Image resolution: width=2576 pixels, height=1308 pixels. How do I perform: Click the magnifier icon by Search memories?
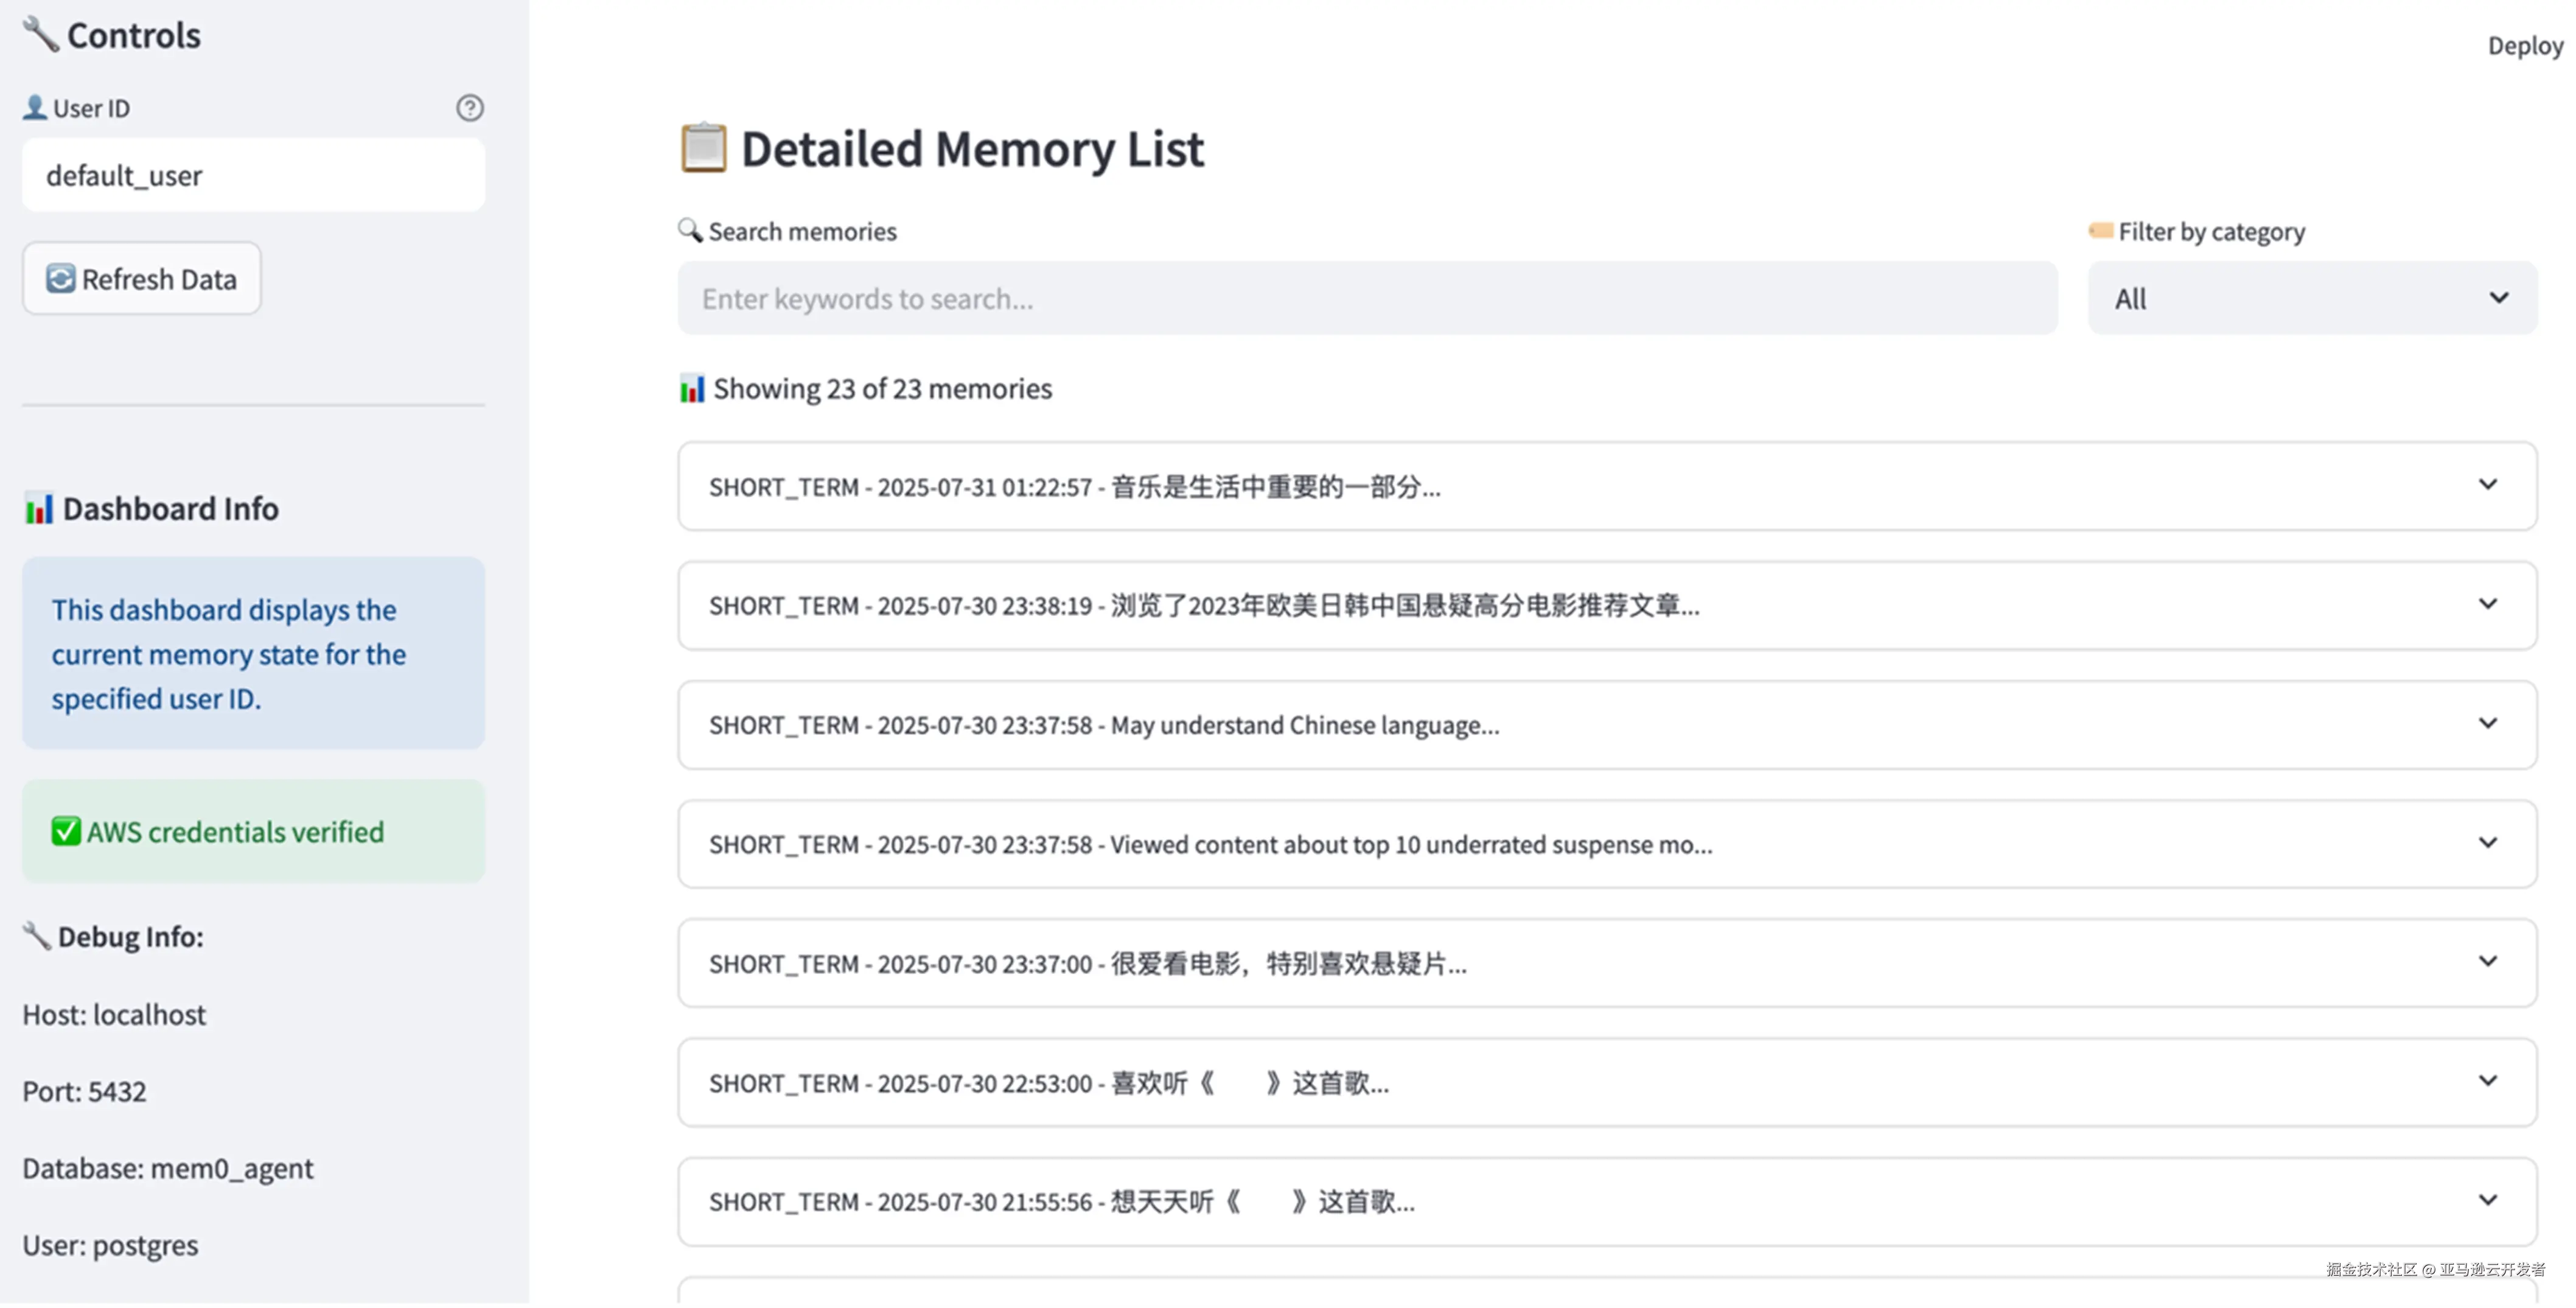[x=689, y=231]
